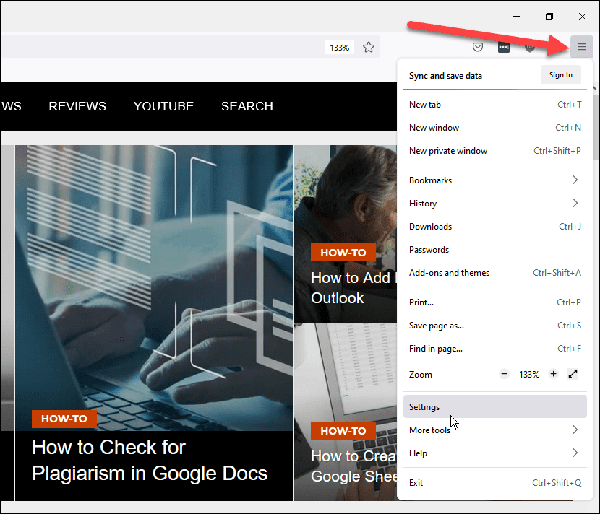The width and height of the screenshot is (600, 514).
Task: Open REVIEWS in site navigation
Action: pos(77,106)
